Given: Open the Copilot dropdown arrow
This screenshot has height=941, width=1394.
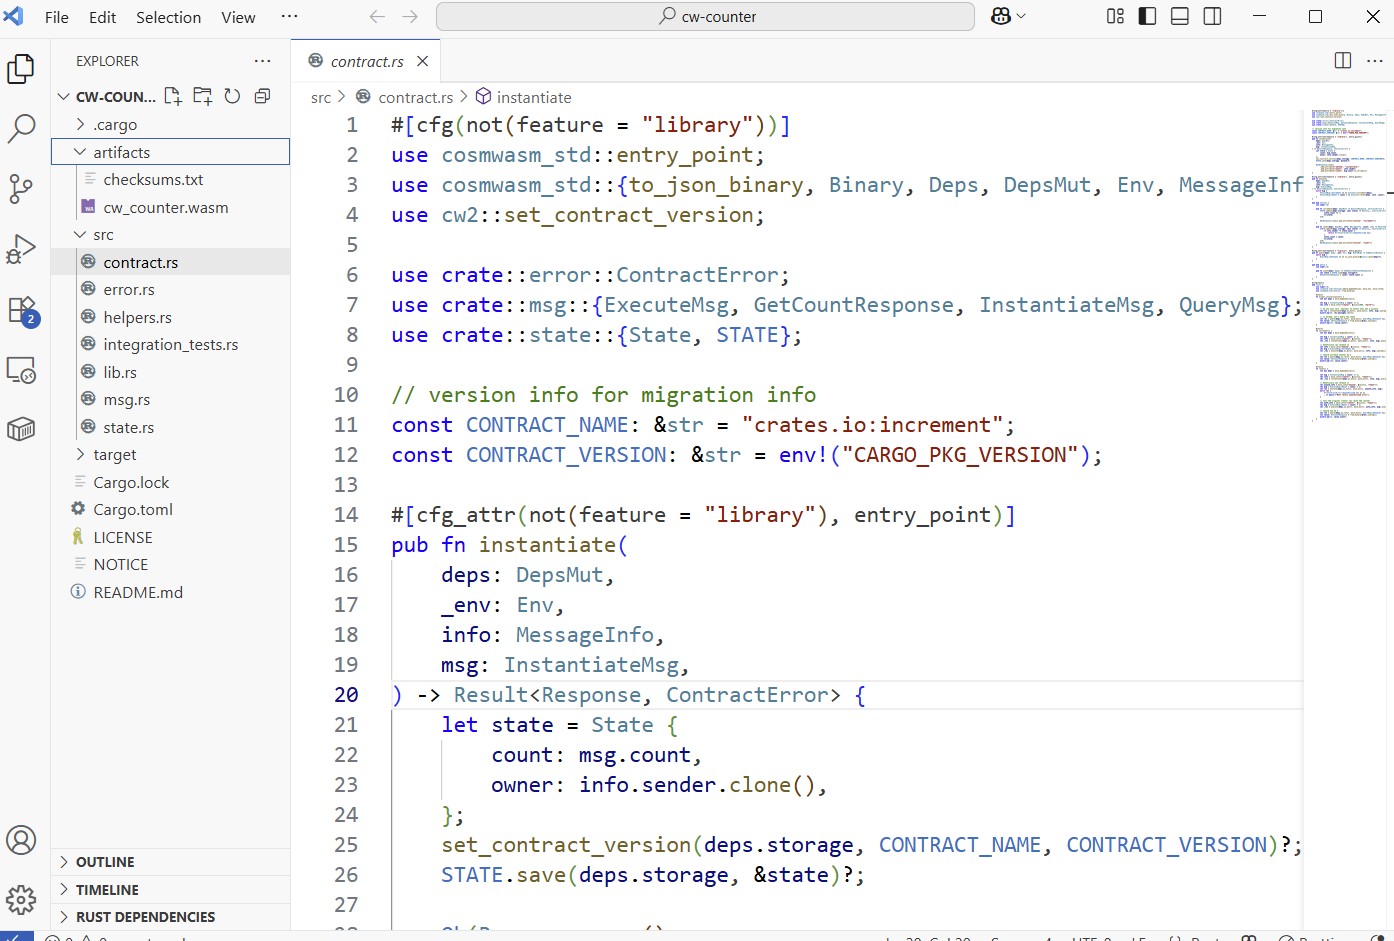Looking at the screenshot, I should point(1021,17).
